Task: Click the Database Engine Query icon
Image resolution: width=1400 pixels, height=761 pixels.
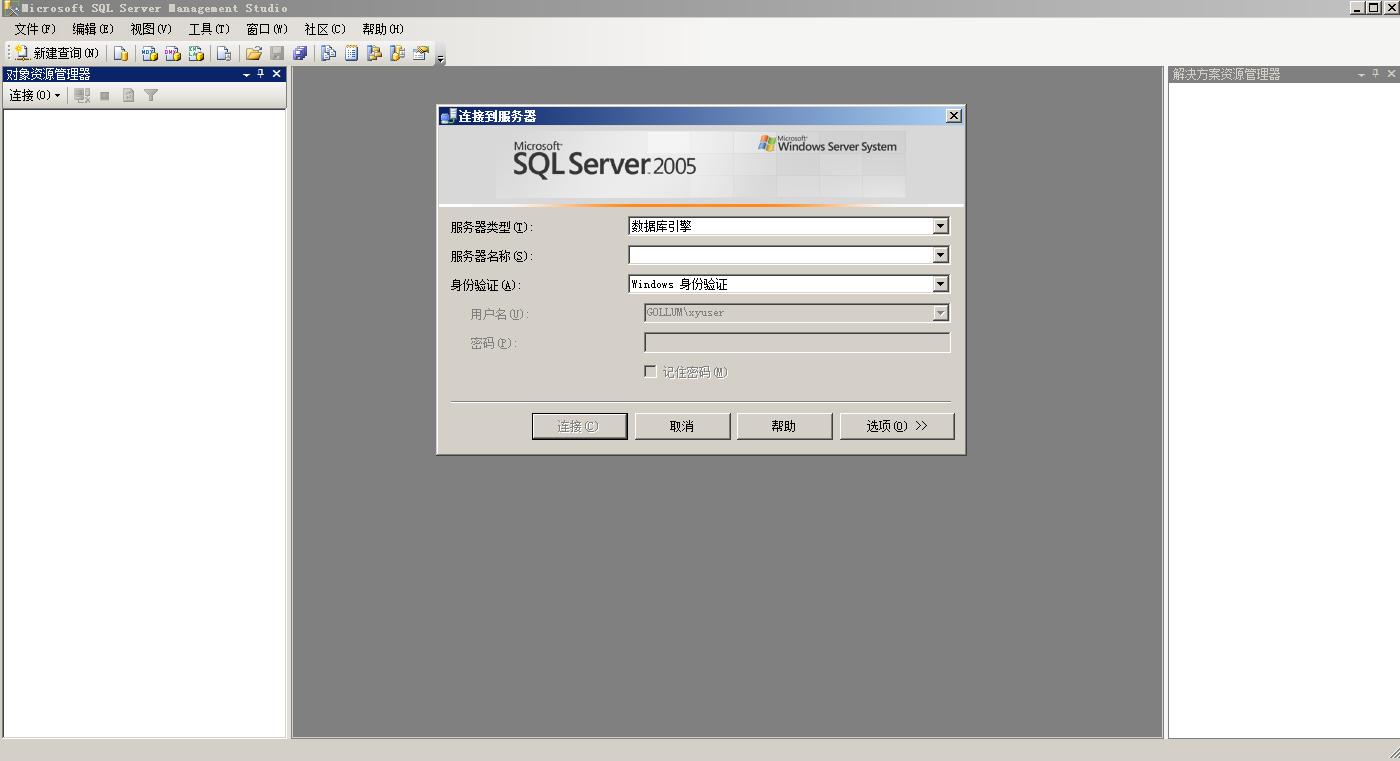Action: 121,53
